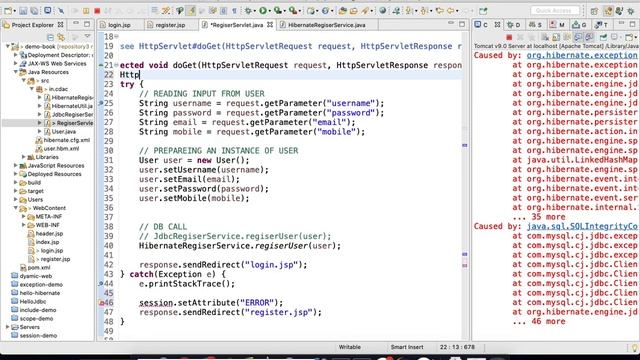Click Smart Insert status bar entry
The width and height of the screenshot is (640, 360).
pos(407,347)
